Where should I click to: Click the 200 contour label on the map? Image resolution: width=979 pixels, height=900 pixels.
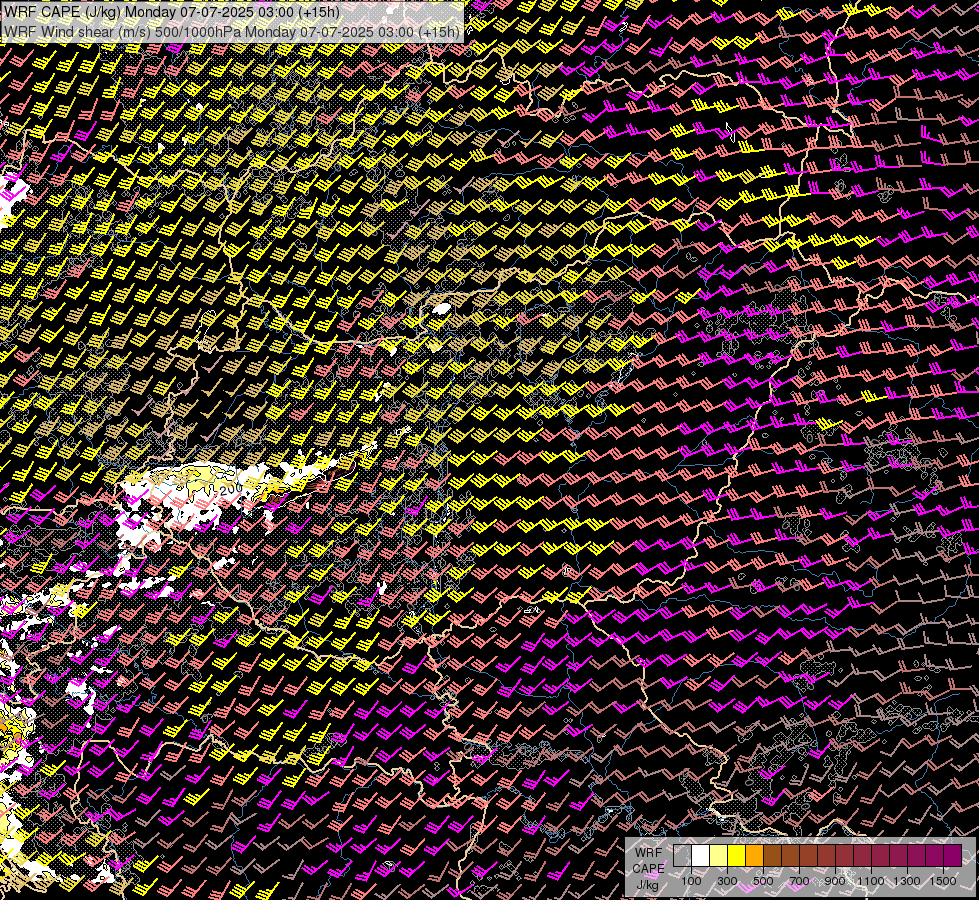[230, 490]
